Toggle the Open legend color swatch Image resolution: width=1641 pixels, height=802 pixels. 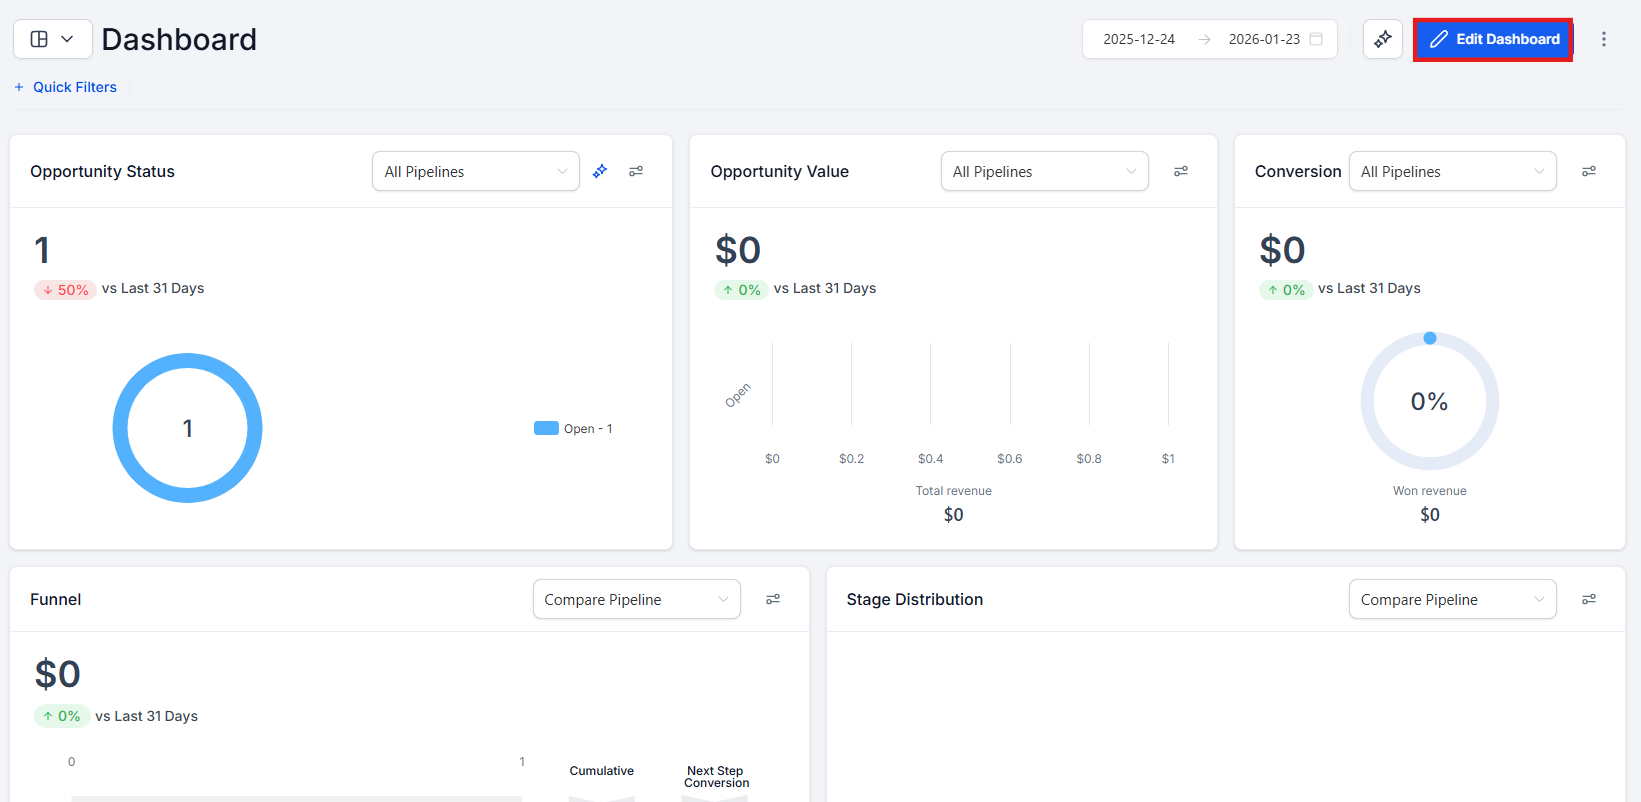tap(546, 428)
